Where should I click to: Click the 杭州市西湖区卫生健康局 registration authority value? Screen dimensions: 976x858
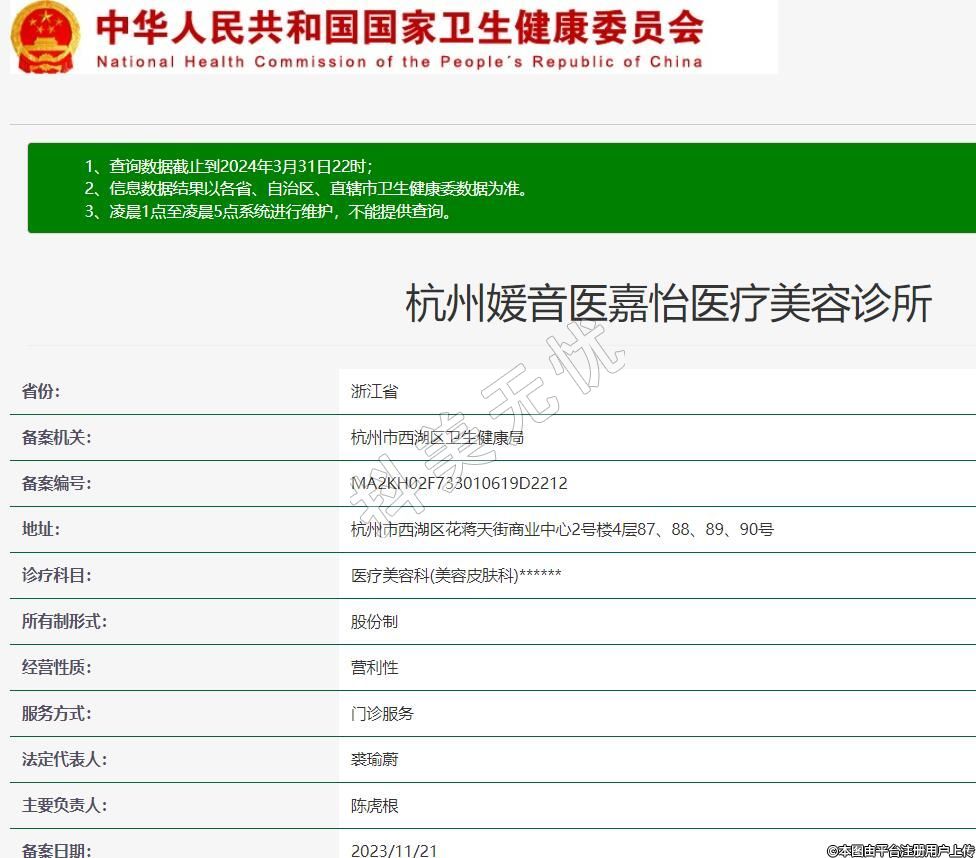pyautogui.click(x=437, y=437)
